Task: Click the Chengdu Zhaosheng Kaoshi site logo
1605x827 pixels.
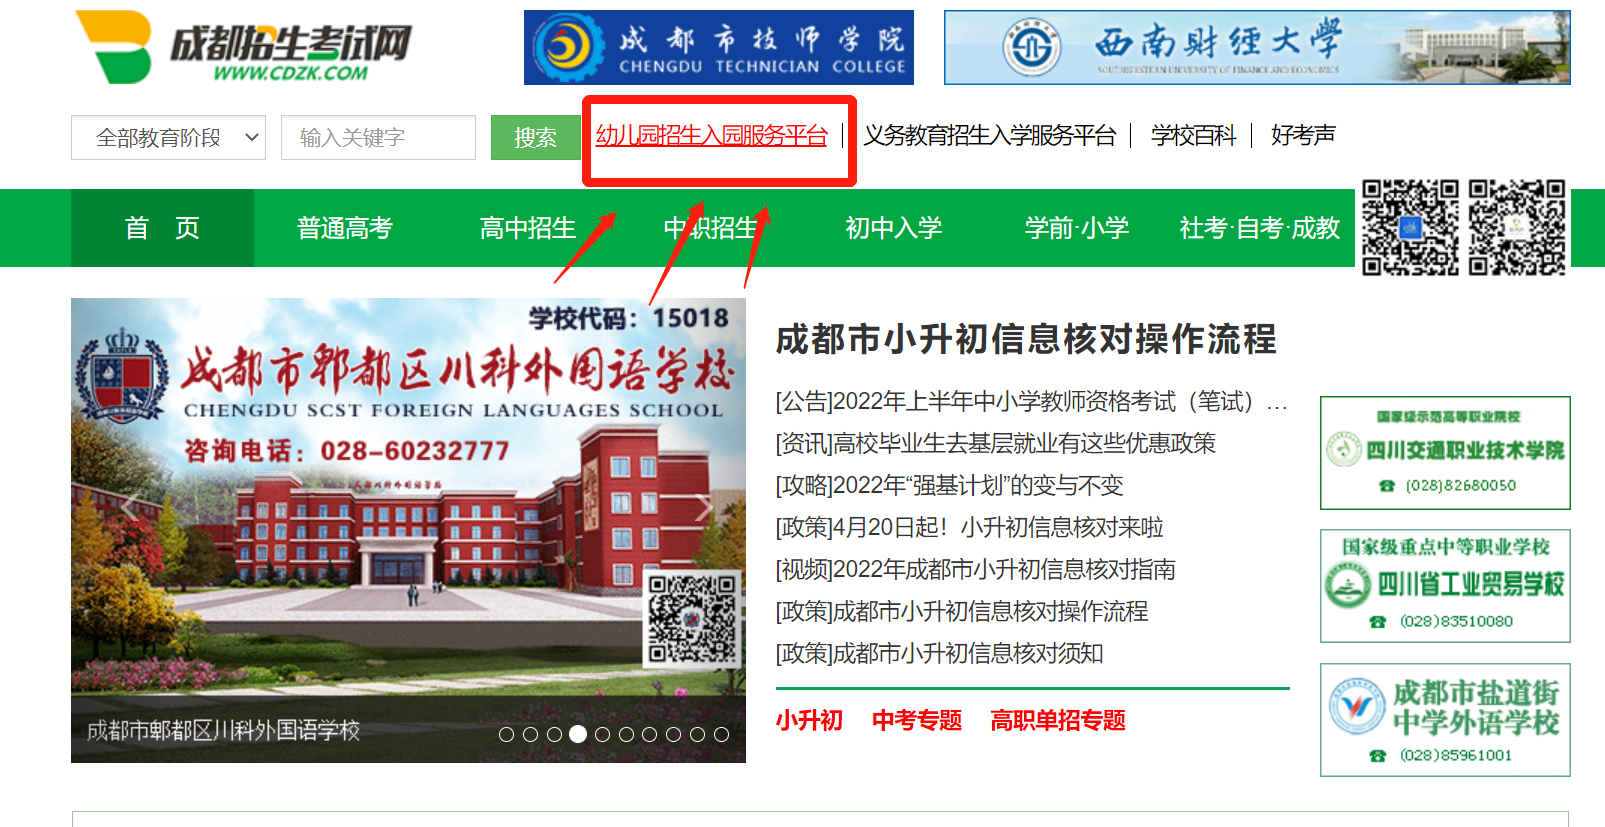Action: [x=244, y=47]
